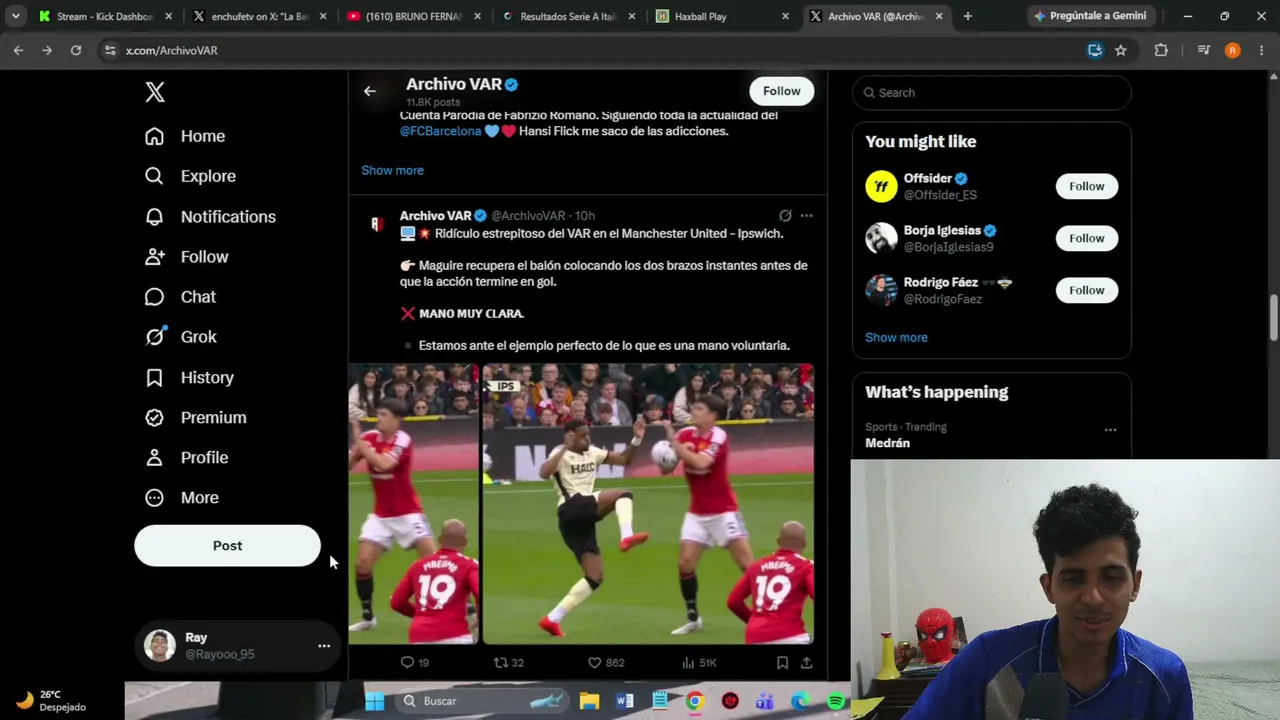Follow Rodrigo Fáez from suggestions
Screen dimensions: 1280x720
coord(1087,290)
